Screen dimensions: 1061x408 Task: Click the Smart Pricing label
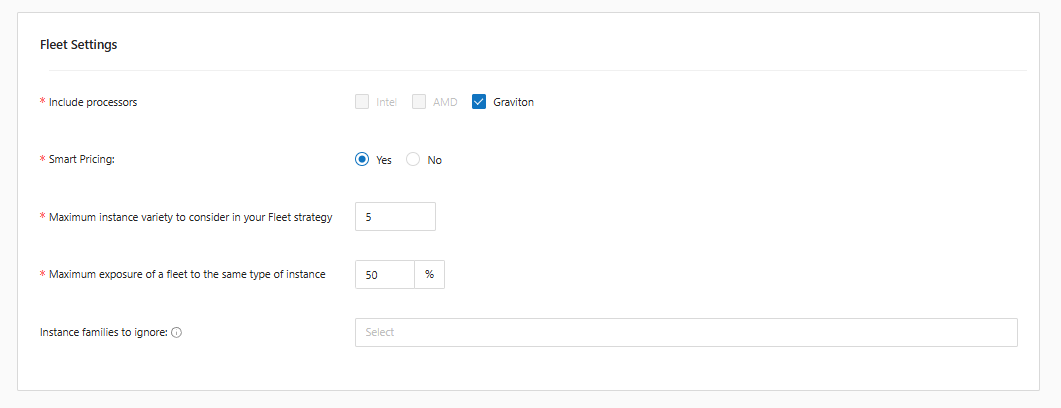point(82,160)
